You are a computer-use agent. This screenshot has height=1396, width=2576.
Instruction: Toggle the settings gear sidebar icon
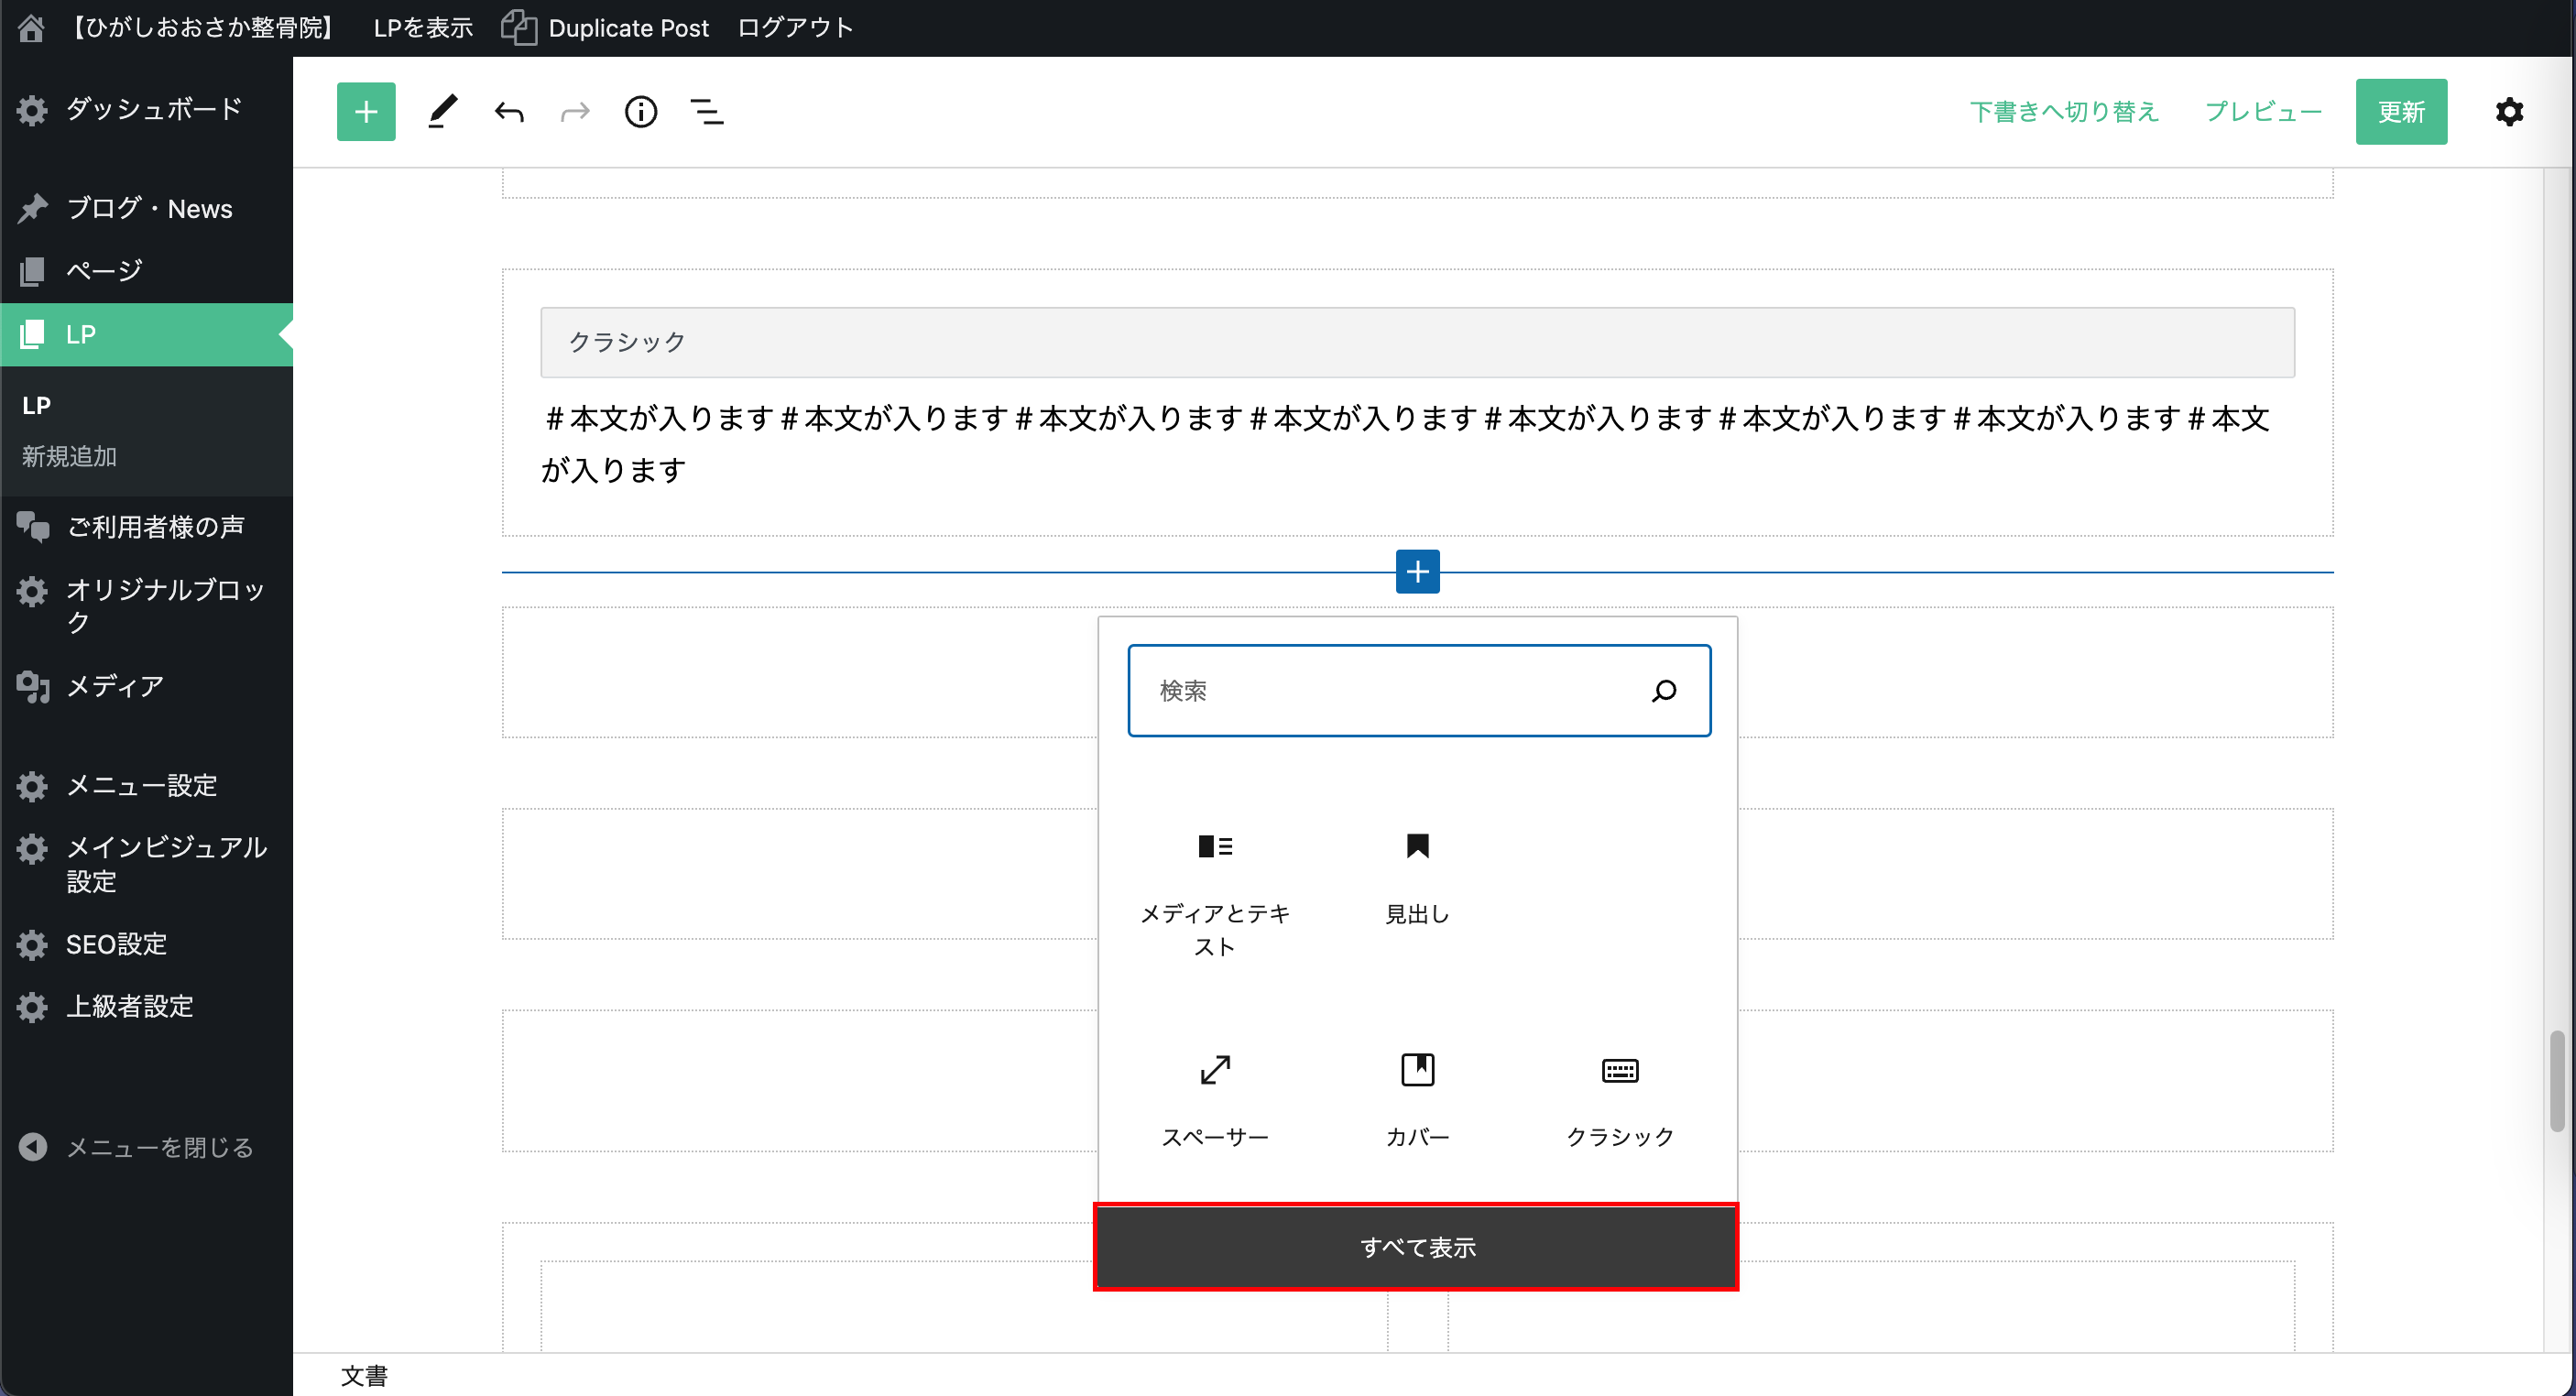click(2509, 112)
